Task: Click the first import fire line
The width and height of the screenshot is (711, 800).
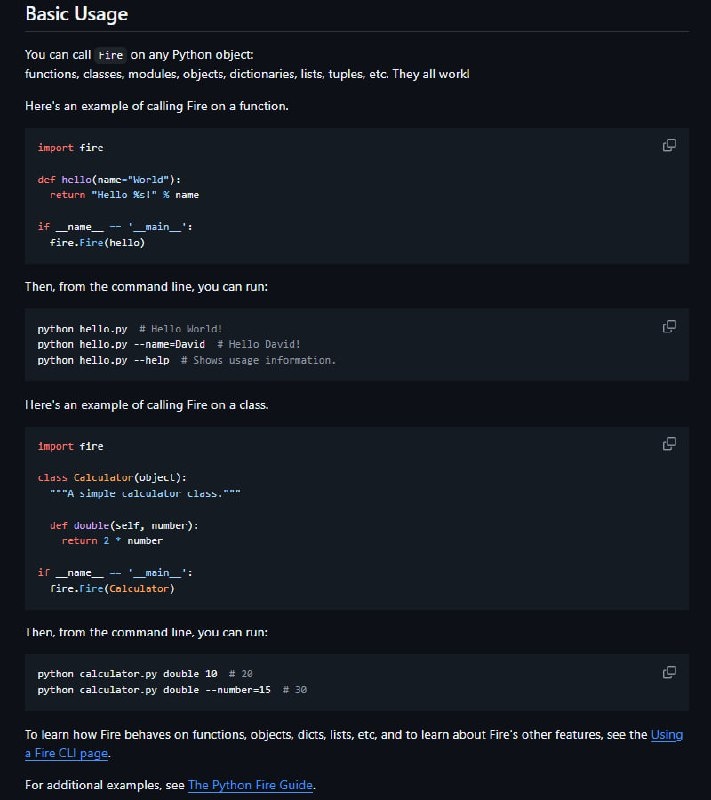Action: [70, 147]
